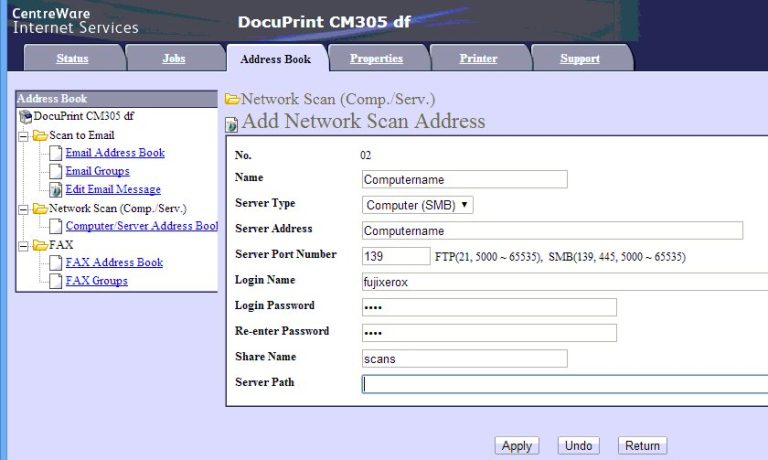
Task: Open the Computer/Server Address Book link
Action: tap(141, 226)
